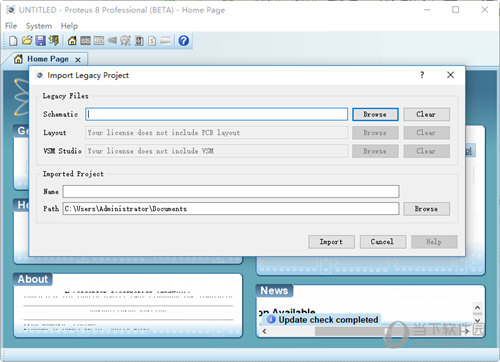This screenshot has height=362, width=500.
Task: Browse for a Schematic file
Action: coord(375,114)
